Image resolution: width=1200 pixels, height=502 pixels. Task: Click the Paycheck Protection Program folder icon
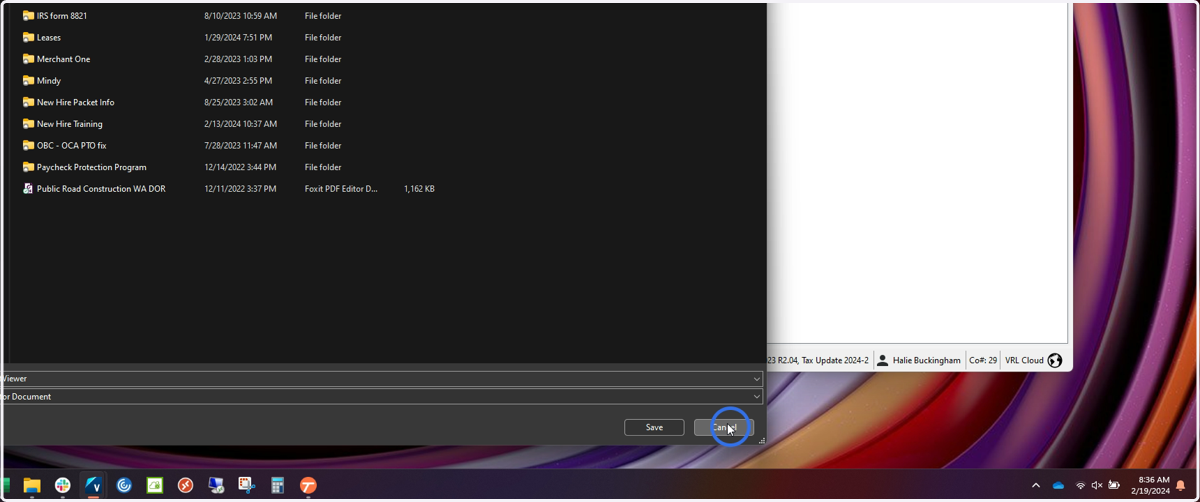coord(28,167)
